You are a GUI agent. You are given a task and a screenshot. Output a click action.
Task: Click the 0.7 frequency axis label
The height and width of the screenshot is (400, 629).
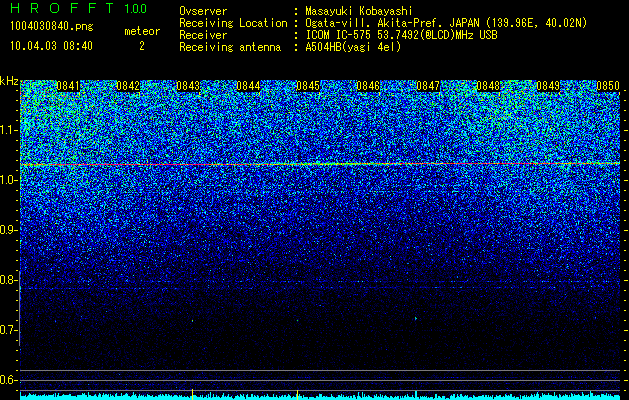click(9, 330)
